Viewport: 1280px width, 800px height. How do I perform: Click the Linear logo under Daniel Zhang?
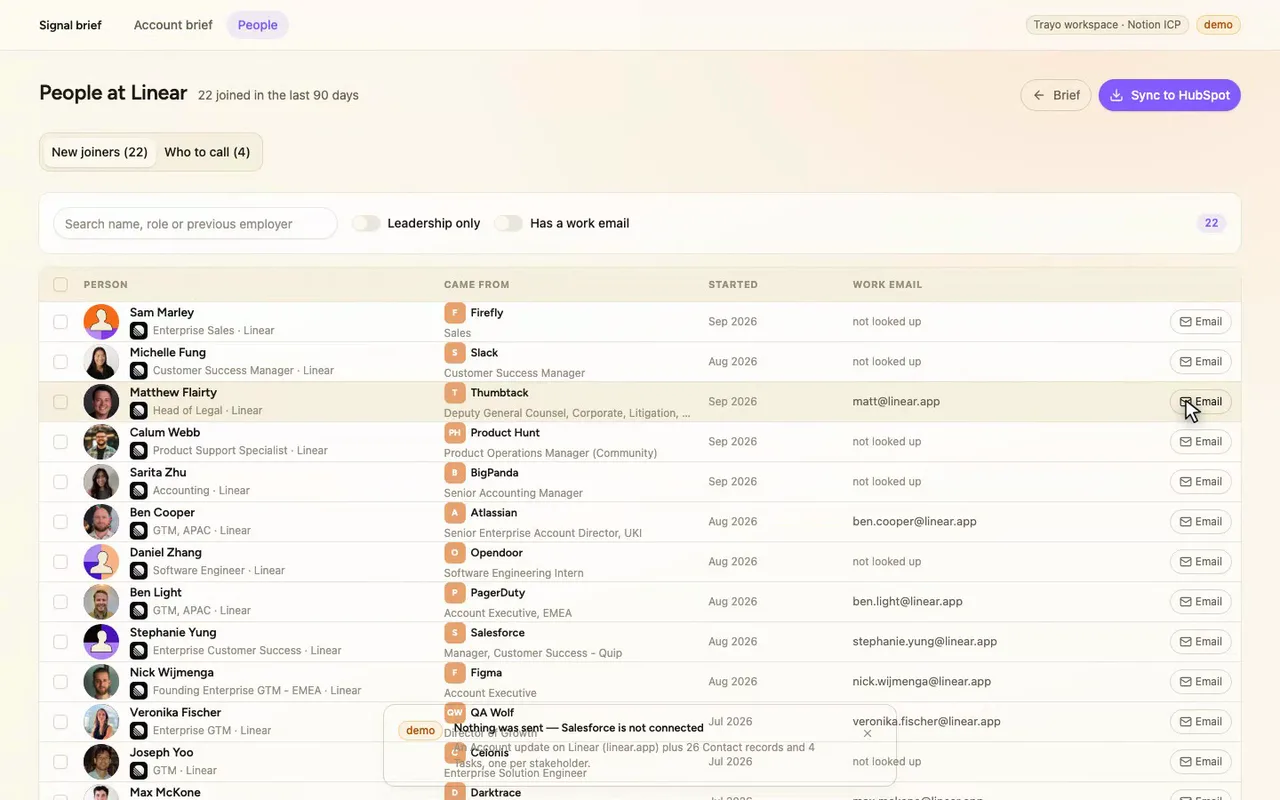(x=139, y=571)
